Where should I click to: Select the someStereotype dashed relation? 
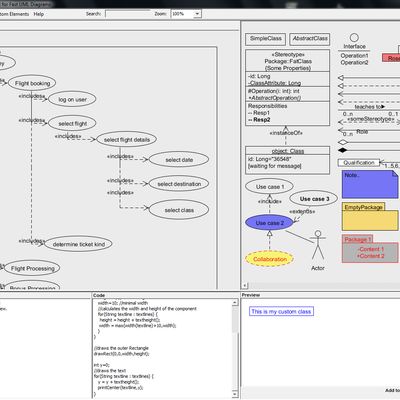369,121
